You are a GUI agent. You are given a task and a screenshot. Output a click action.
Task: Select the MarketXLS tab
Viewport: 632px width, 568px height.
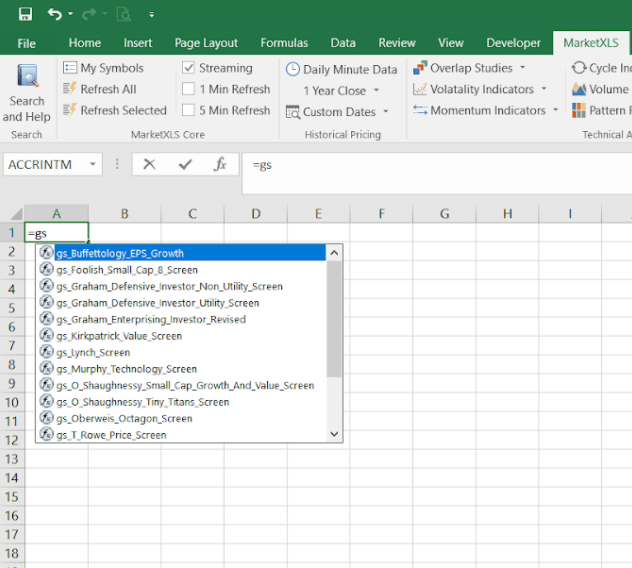tap(591, 43)
